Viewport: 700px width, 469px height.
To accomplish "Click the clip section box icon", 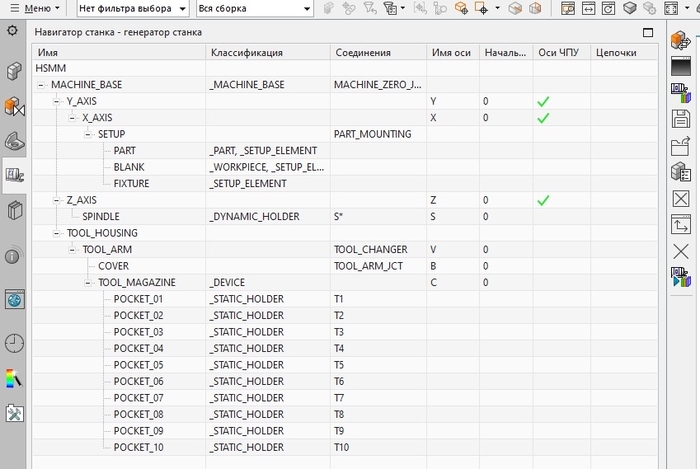I will click(515, 8).
